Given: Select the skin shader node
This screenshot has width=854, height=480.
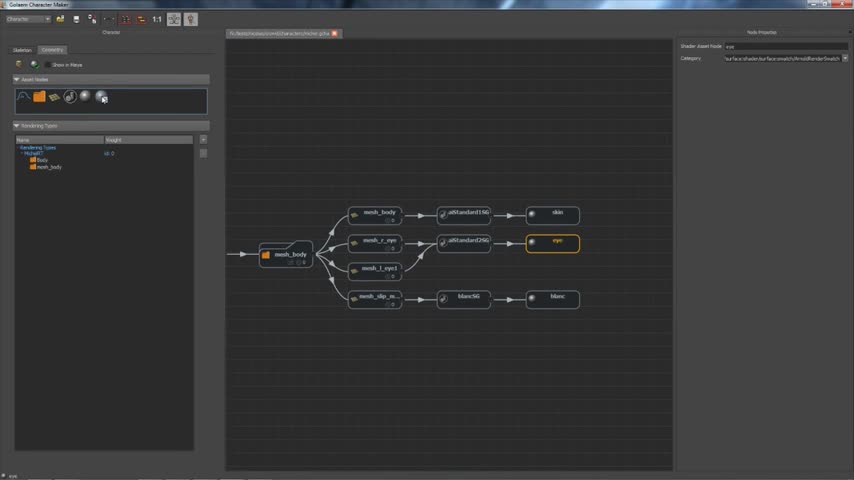Looking at the screenshot, I should click(x=552, y=215).
